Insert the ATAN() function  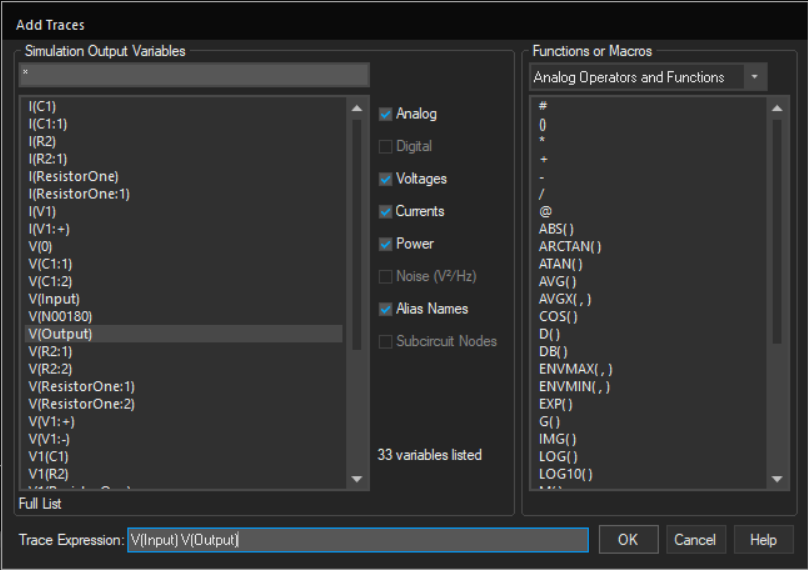pos(561,264)
